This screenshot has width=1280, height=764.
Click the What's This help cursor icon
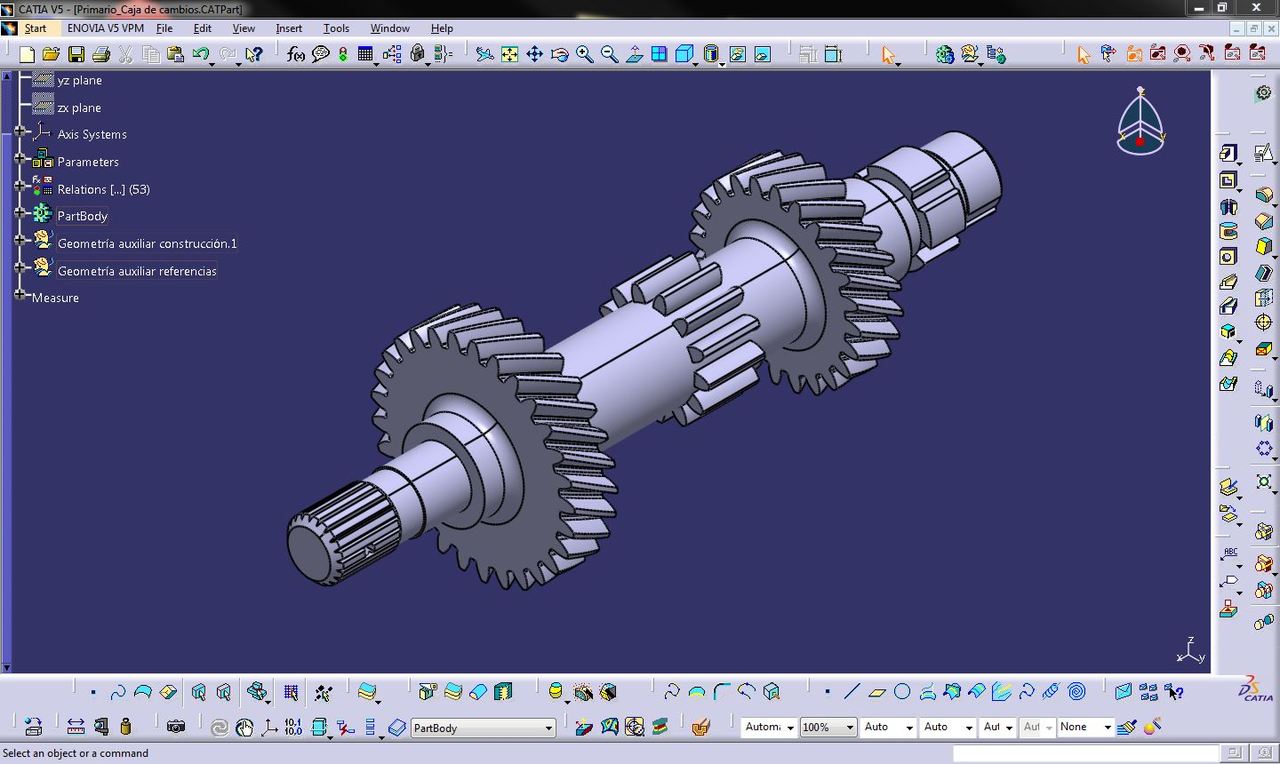tap(254, 54)
